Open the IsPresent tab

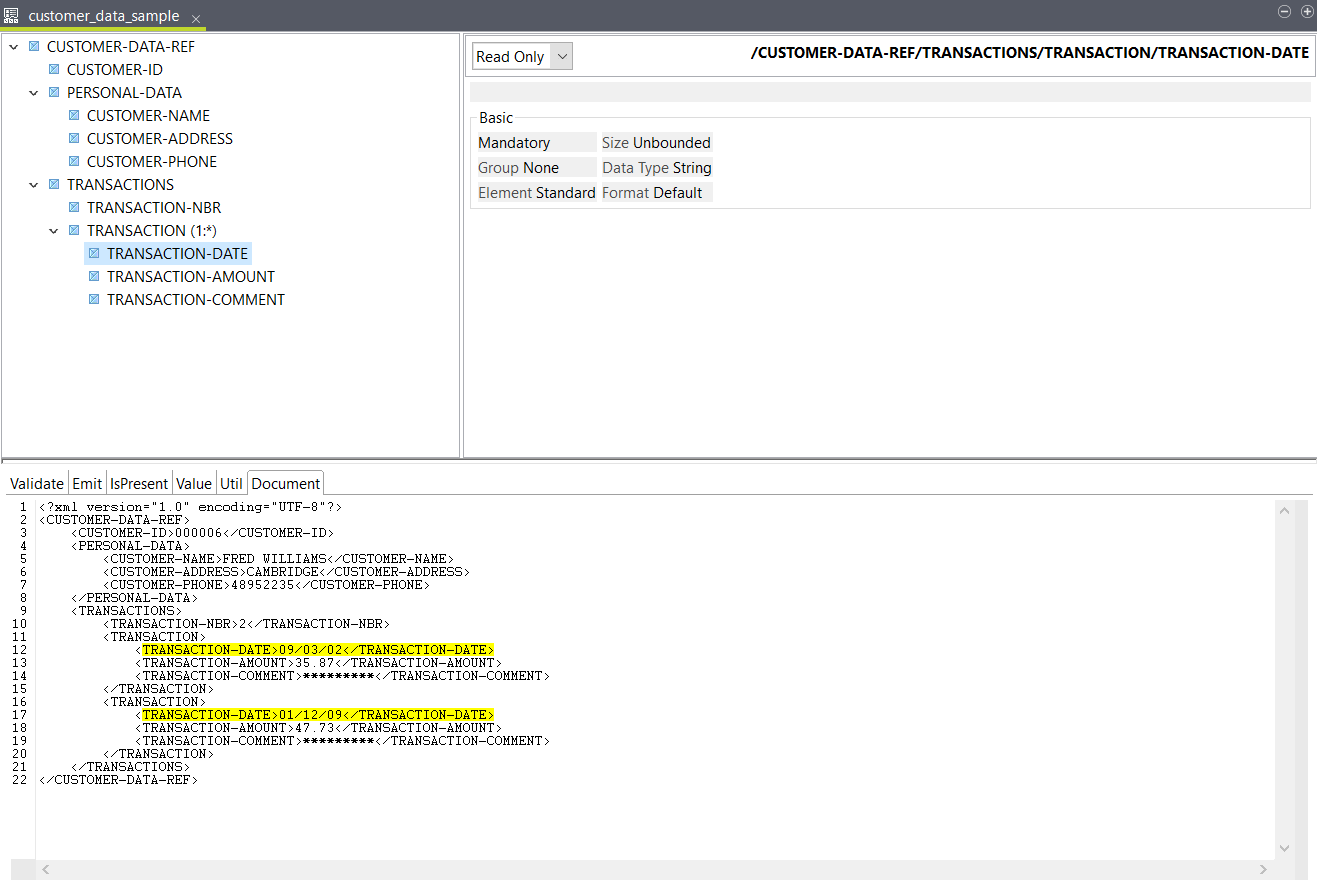pos(139,484)
